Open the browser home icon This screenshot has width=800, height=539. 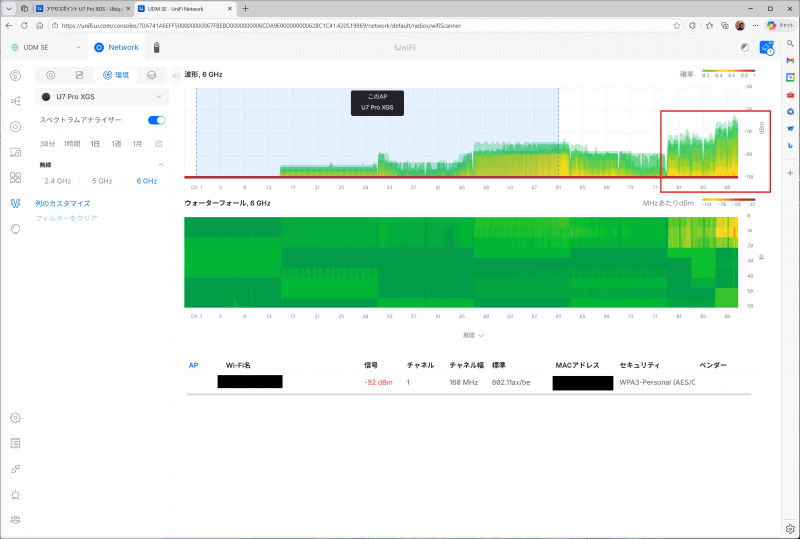point(39,26)
